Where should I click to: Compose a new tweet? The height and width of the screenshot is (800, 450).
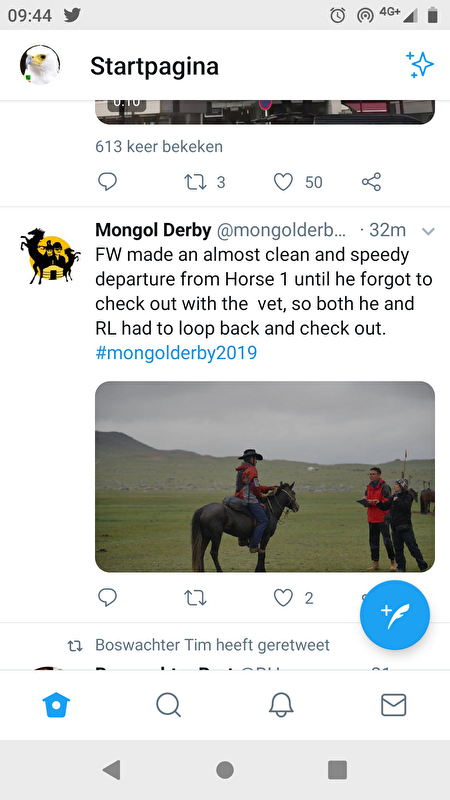pyautogui.click(x=395, y=615)
